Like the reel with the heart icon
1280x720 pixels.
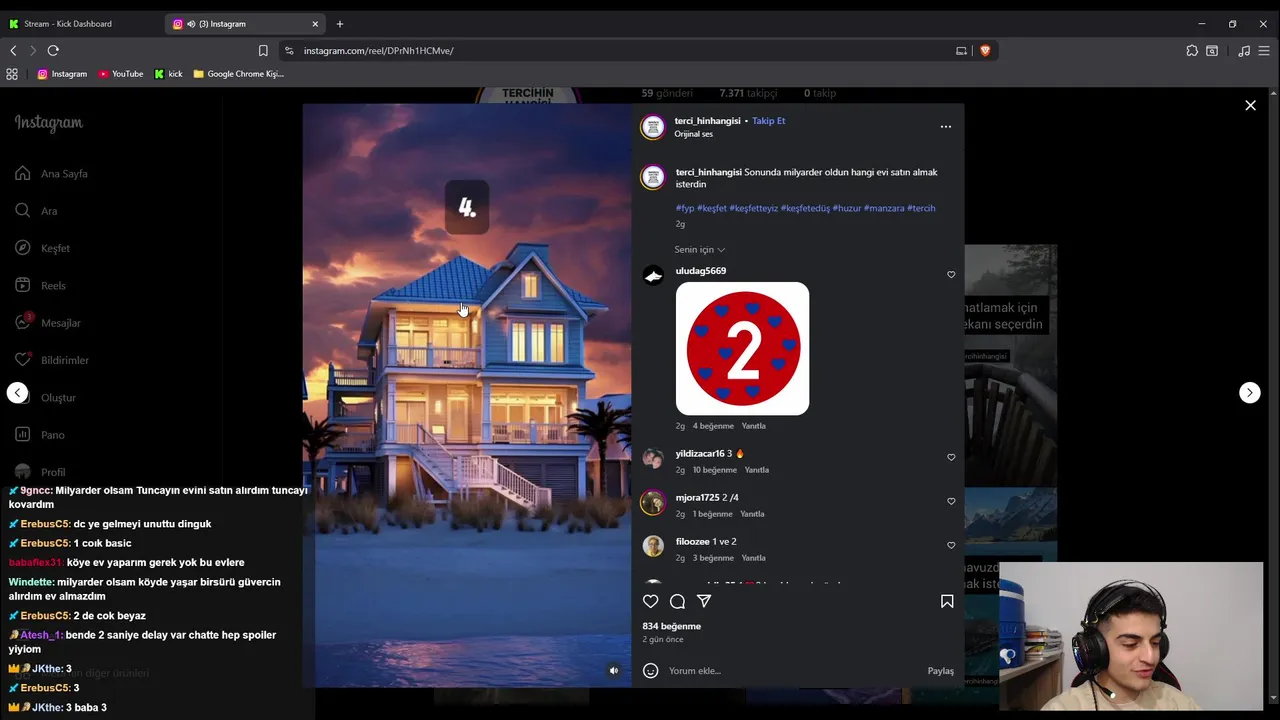(651, 601)
